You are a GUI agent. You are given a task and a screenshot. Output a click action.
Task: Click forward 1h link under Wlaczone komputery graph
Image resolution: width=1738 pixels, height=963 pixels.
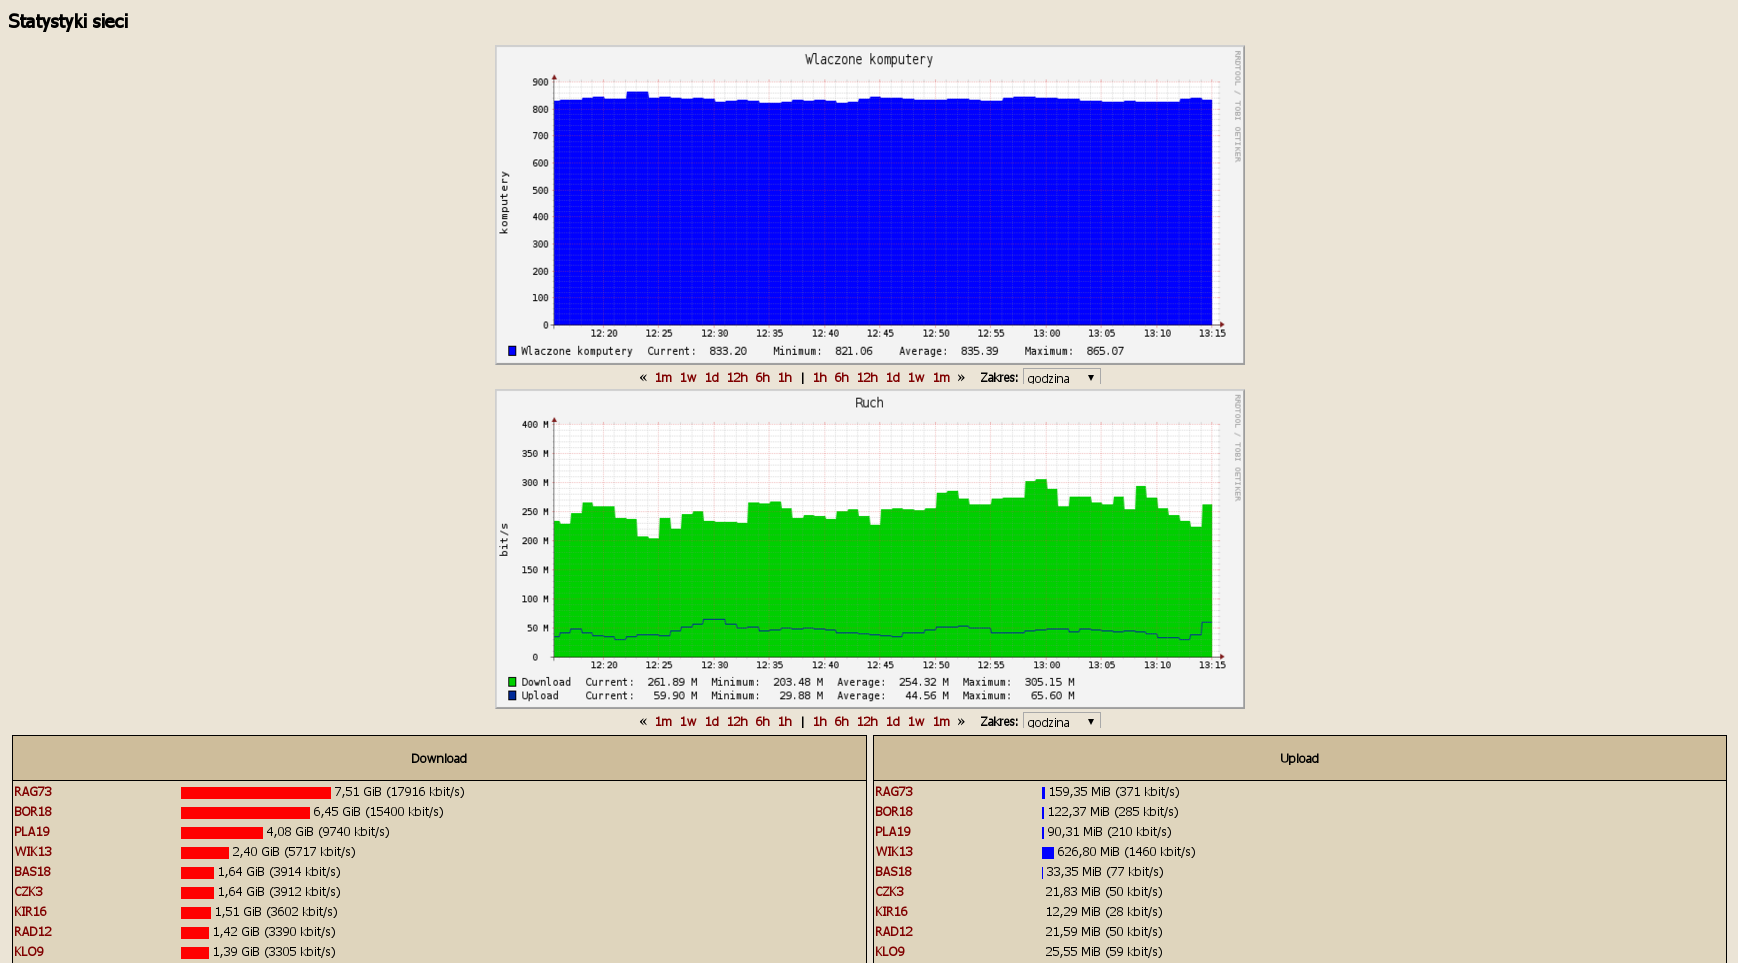click(x=820, y=378)
